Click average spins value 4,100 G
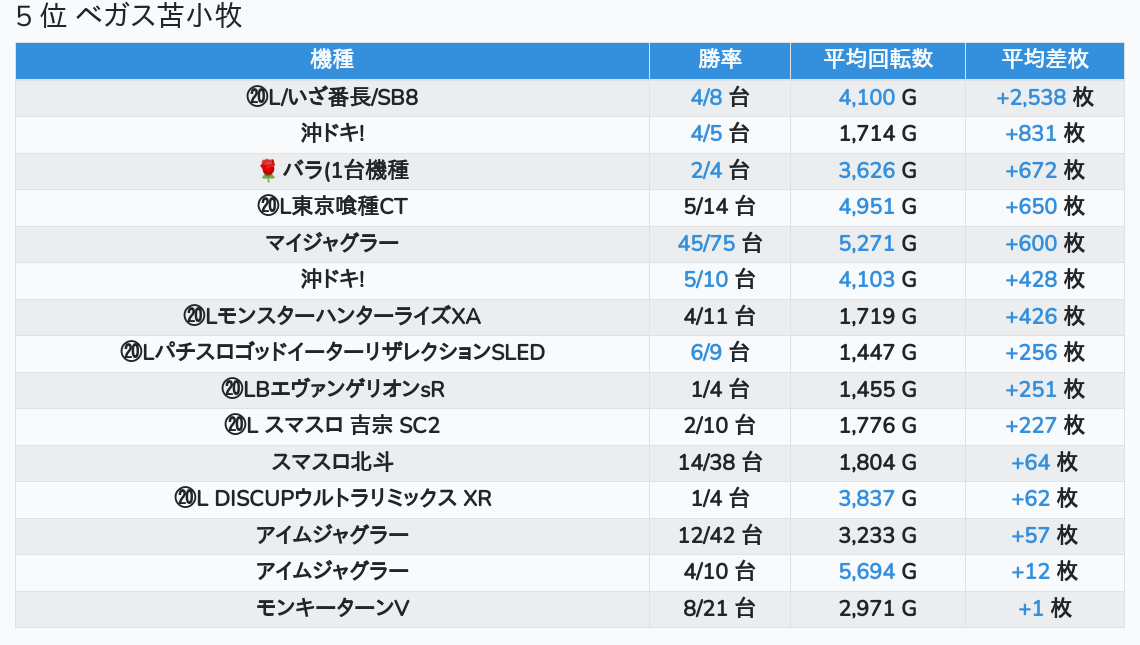The height and width of the screenshot is (645, 1140). coord(878,97)
